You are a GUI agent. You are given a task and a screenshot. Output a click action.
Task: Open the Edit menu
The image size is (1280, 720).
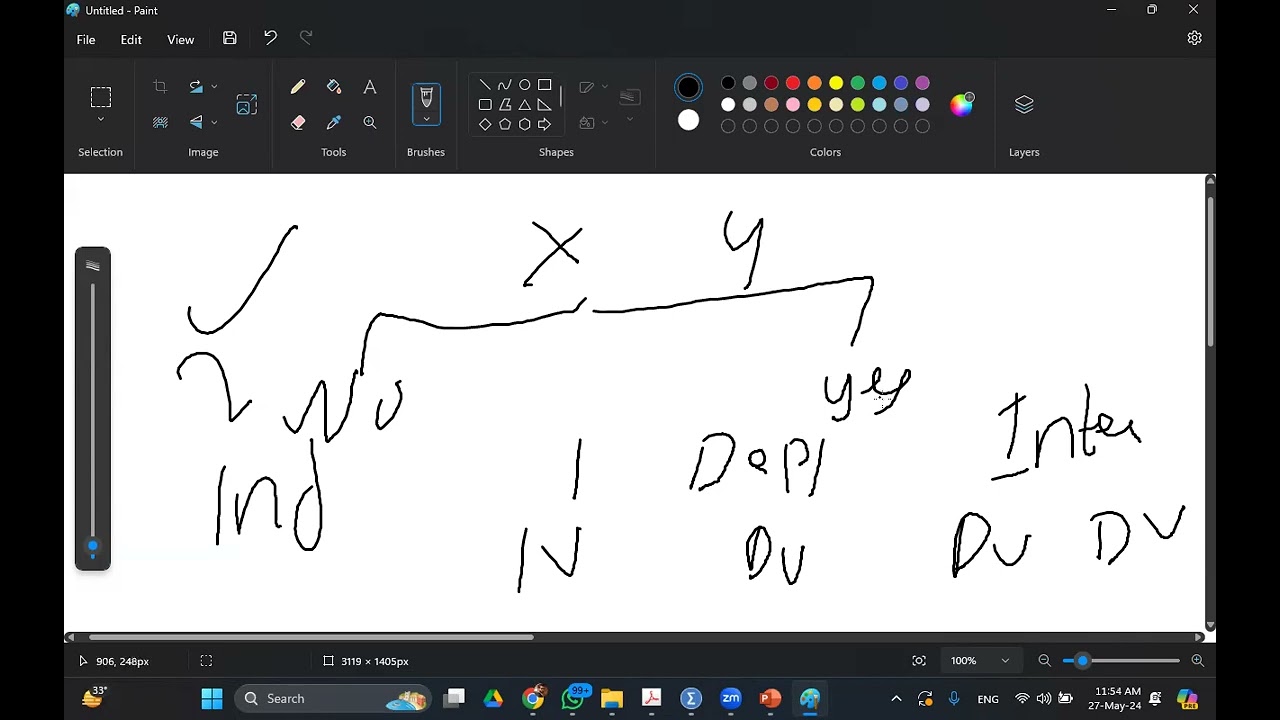click(x=131, y=39)
